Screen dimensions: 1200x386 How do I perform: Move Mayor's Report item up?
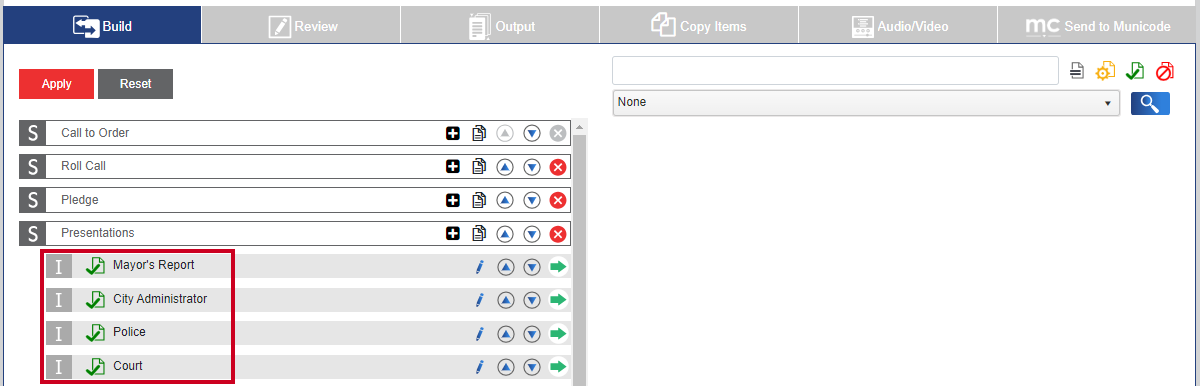pyautogui.click(x=505, y=267)
